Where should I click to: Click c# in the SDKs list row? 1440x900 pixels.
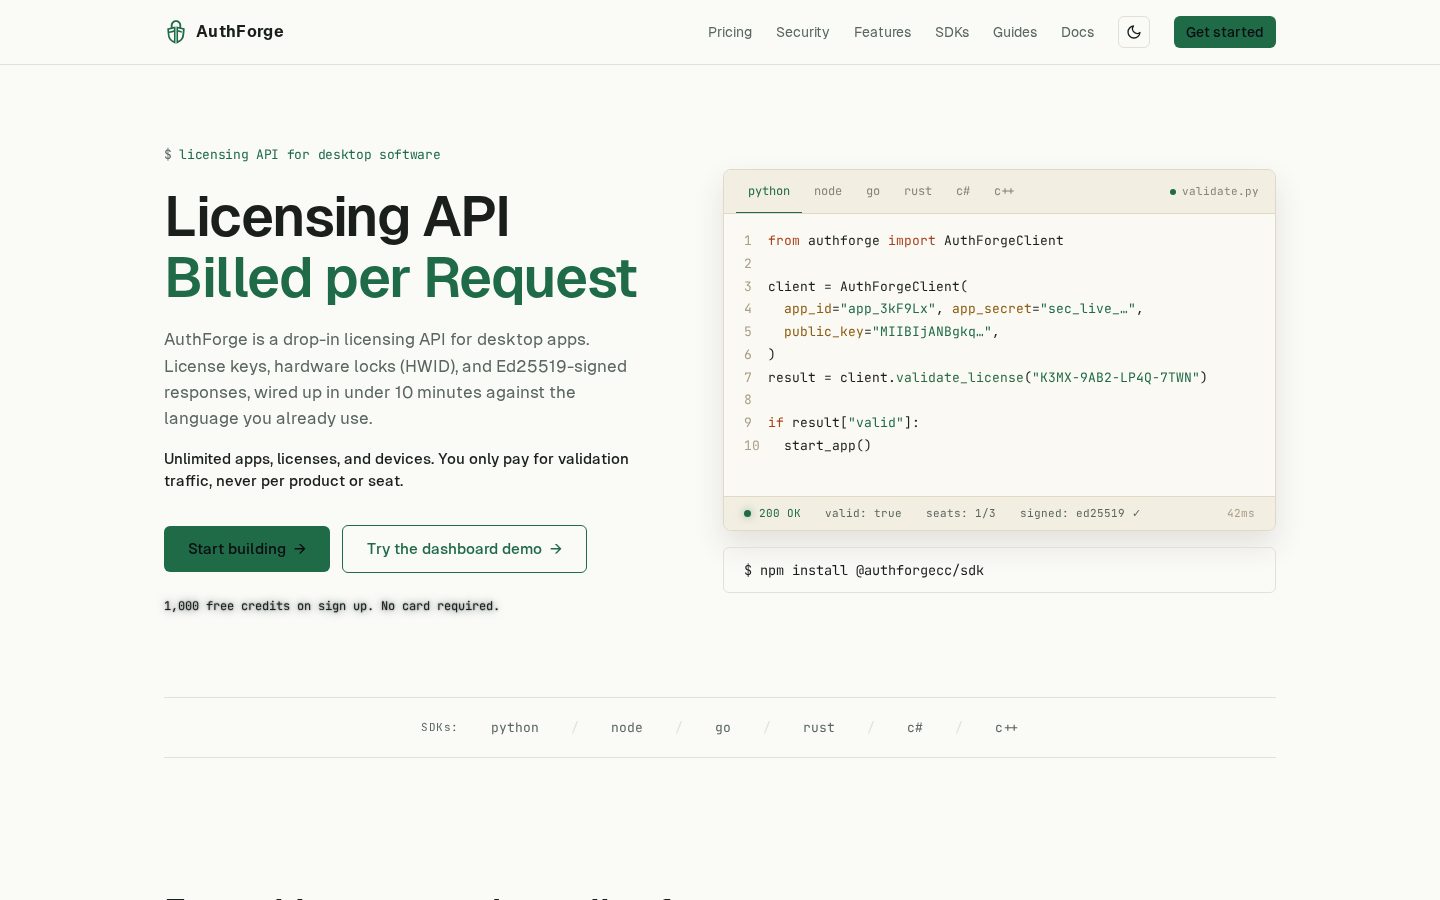click(x=915, y=728)
